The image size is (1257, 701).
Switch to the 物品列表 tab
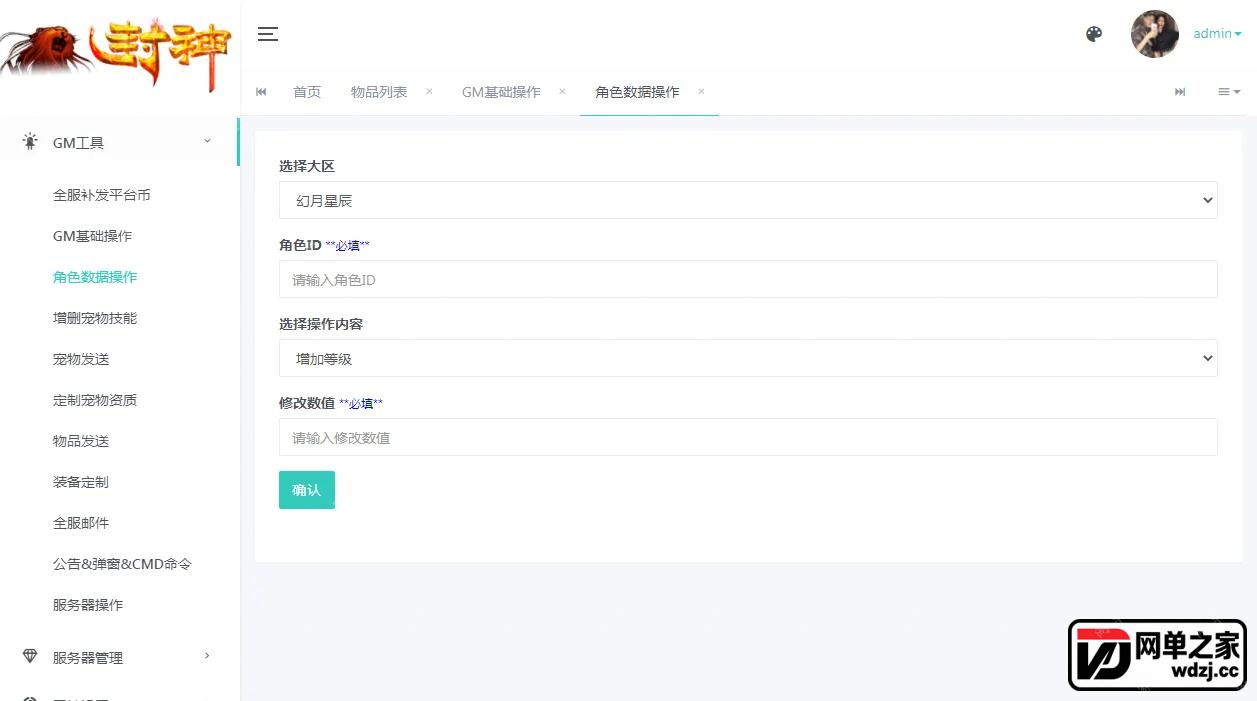379,92
